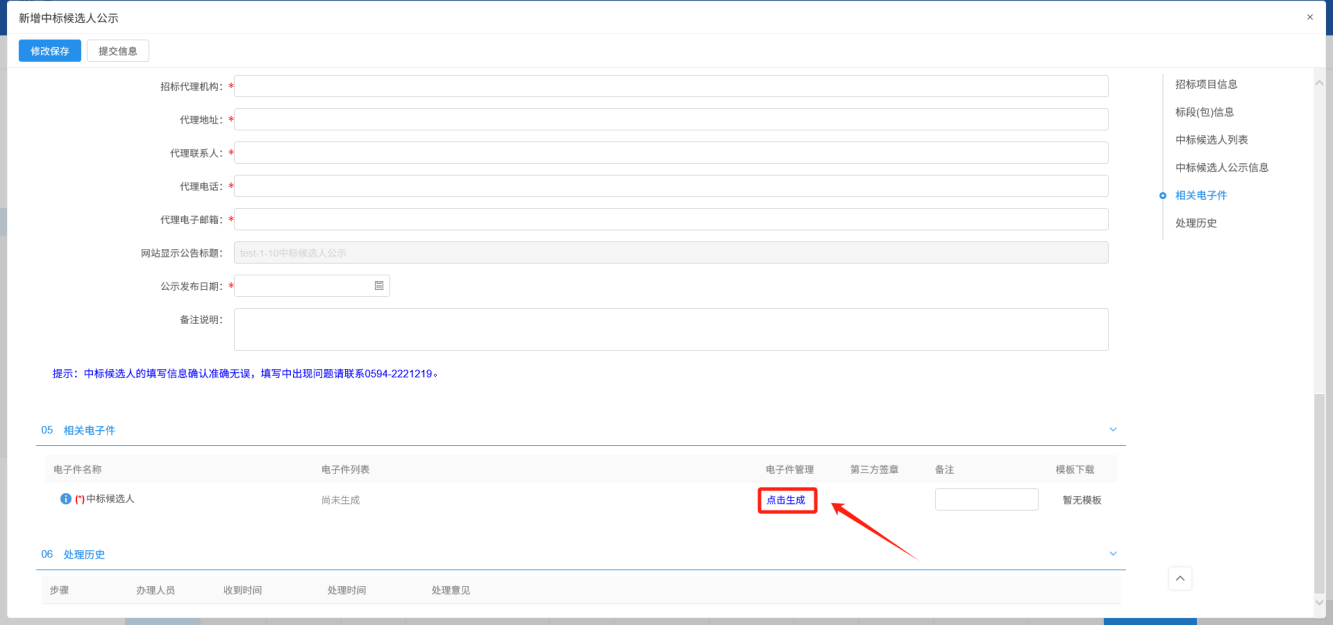
Task: Collapse the 06 处理历史 section
Action: (1113, 554)
